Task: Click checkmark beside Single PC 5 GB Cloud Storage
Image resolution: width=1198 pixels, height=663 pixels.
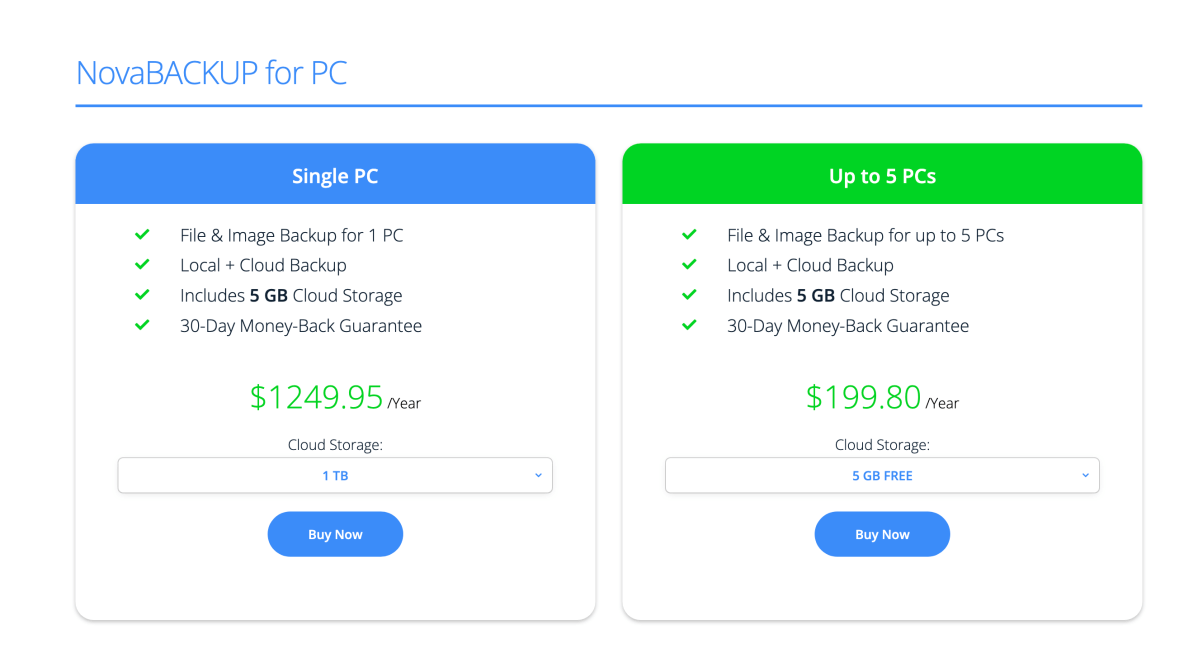Action: [x=142, y=295]
